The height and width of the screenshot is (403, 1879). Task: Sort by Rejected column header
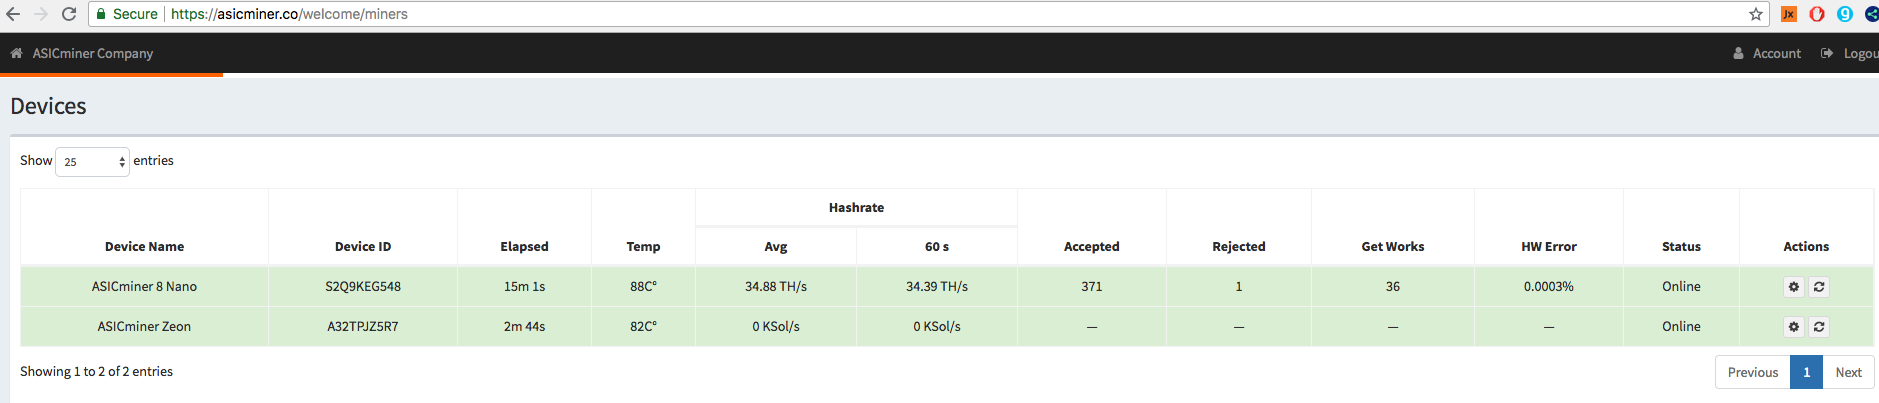click(1239, 246)
